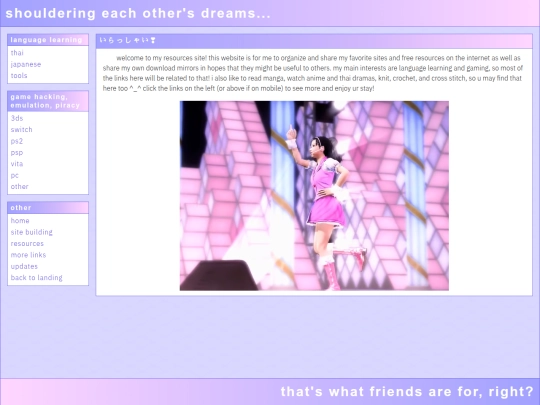Screen dimensions: 540x405
Task: Click the pink idol dancer image
Action: [x=314, y=196]
